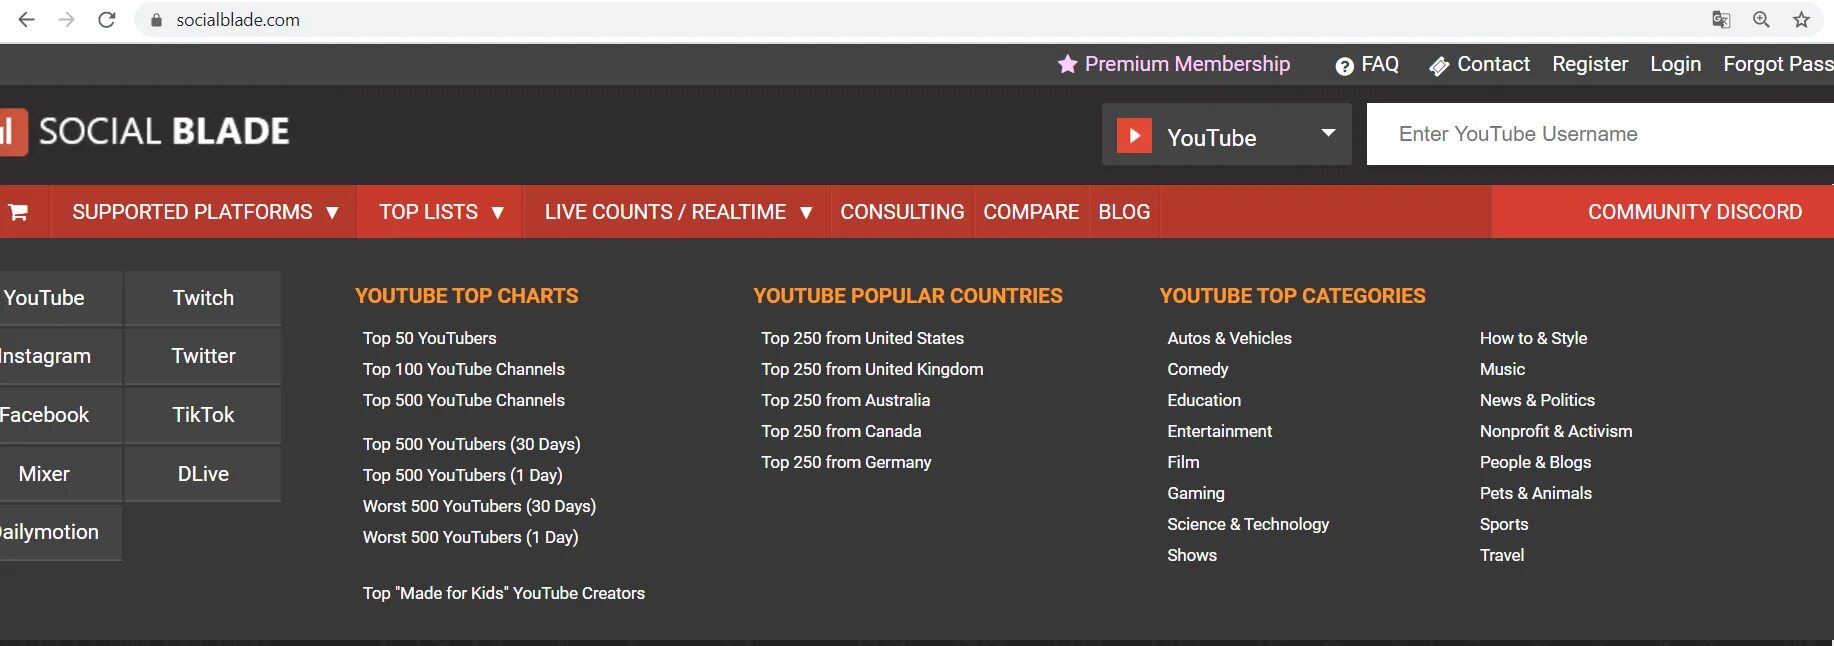Select the Twitch platform tile

coord(203,298)
